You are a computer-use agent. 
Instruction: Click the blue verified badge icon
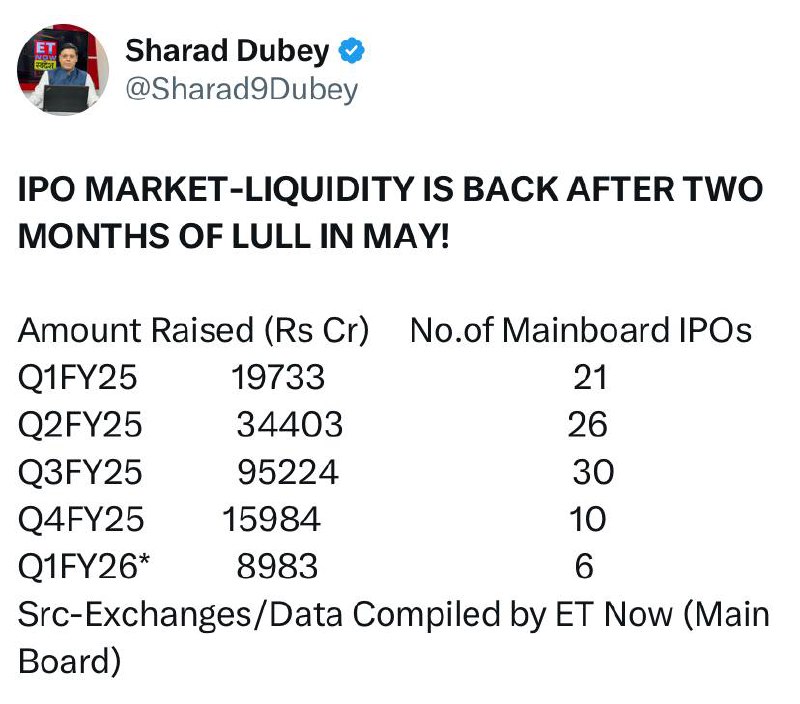352,51
